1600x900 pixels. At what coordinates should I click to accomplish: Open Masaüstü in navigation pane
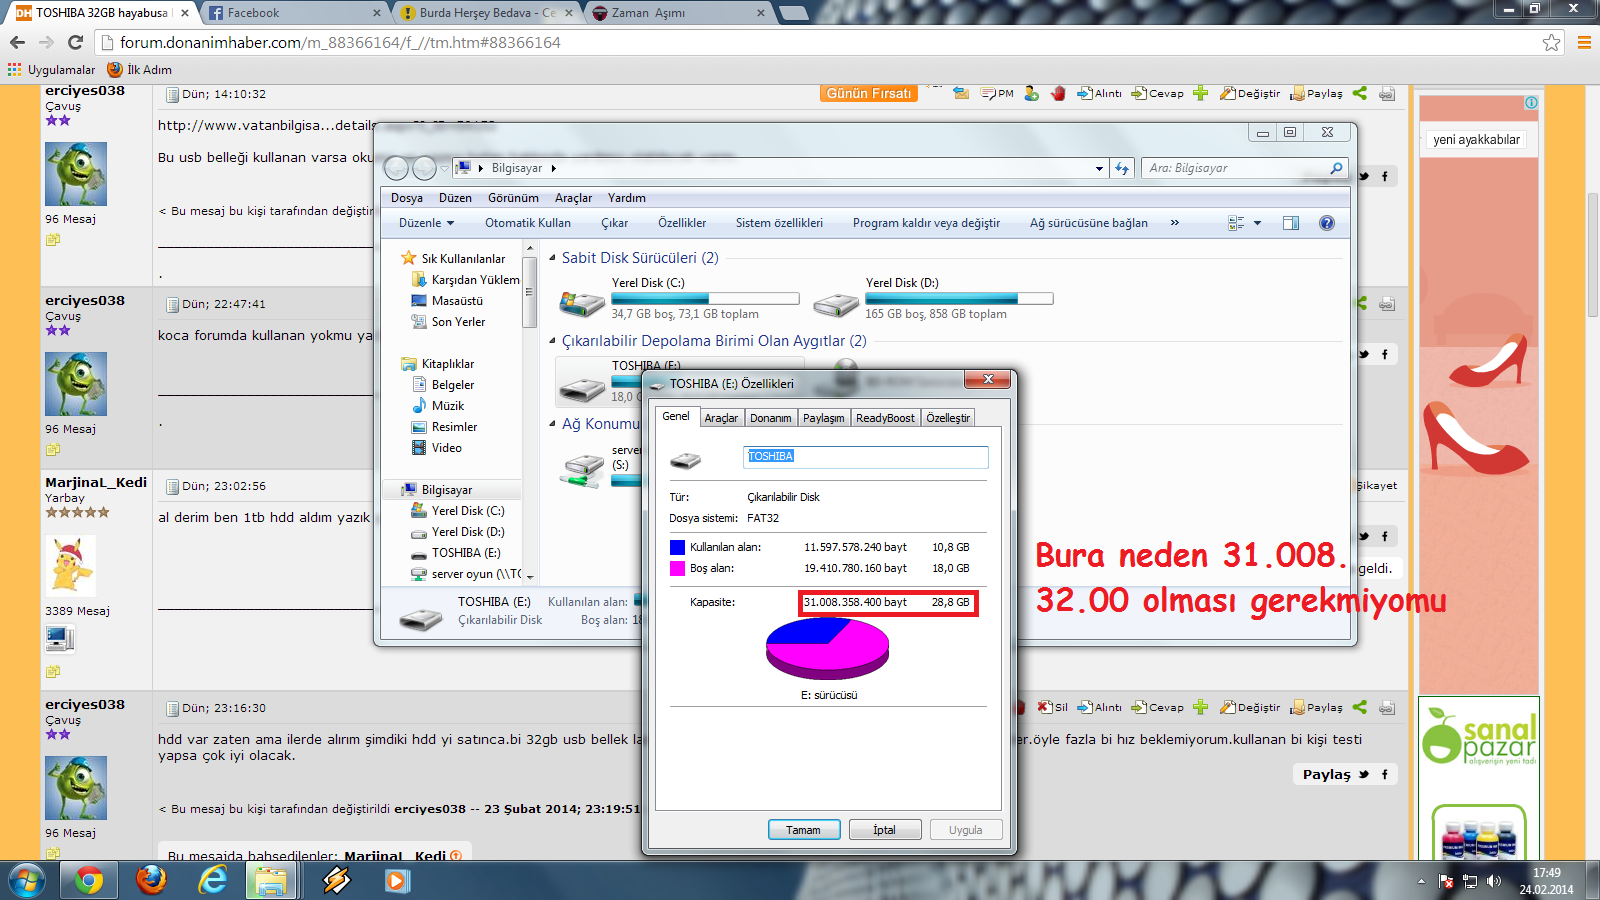pyautogui.click(x=457, y=301)
